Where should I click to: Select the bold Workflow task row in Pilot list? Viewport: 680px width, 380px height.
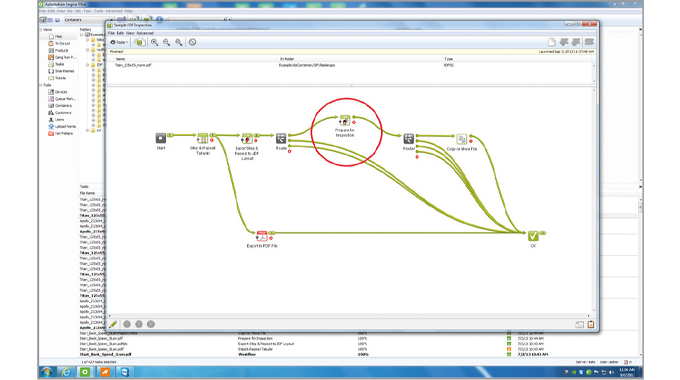(357, 354)
